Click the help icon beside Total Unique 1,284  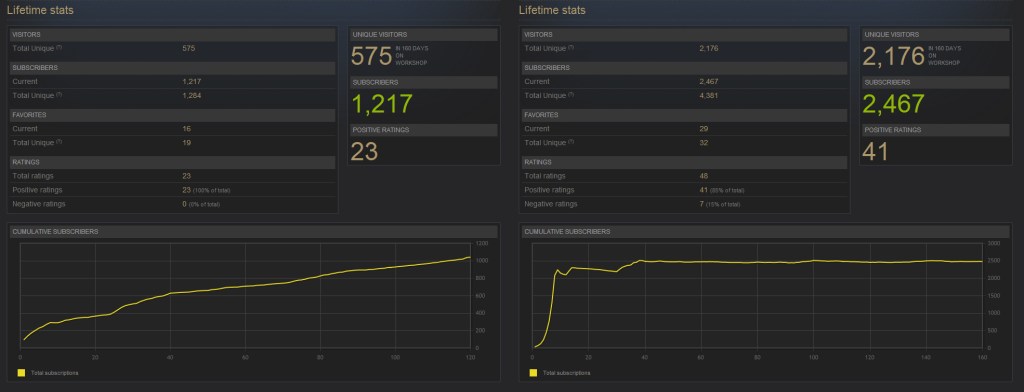(59, 94)
